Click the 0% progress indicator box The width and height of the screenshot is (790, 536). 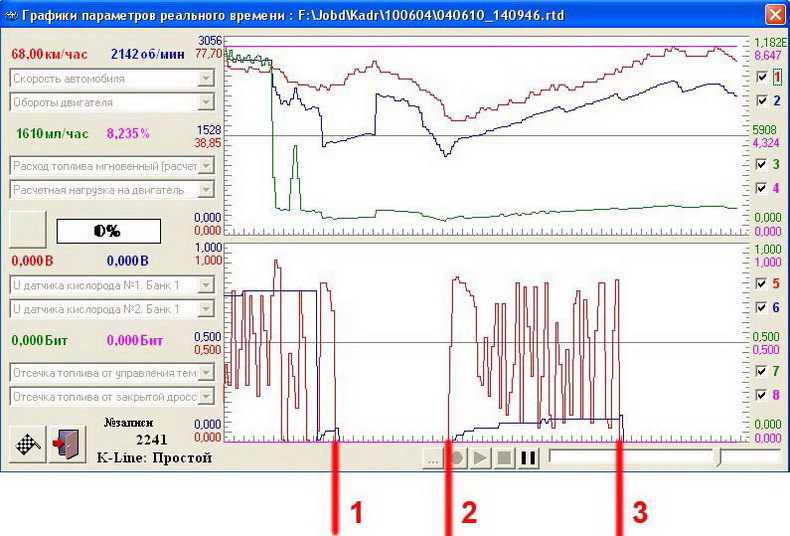107,230
